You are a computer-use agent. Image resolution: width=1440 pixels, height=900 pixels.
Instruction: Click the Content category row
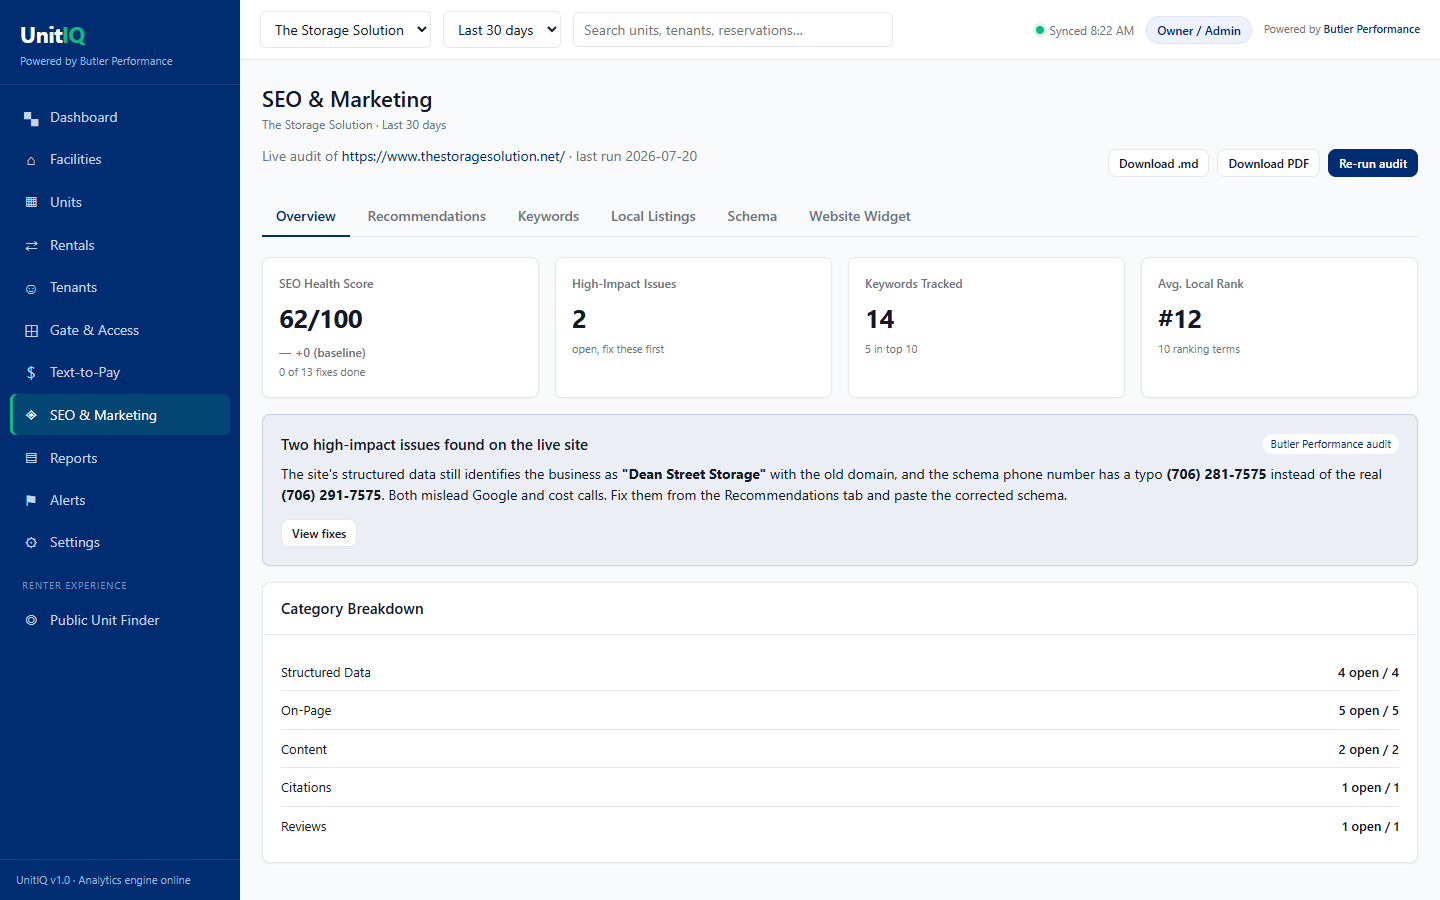point(840,749)
